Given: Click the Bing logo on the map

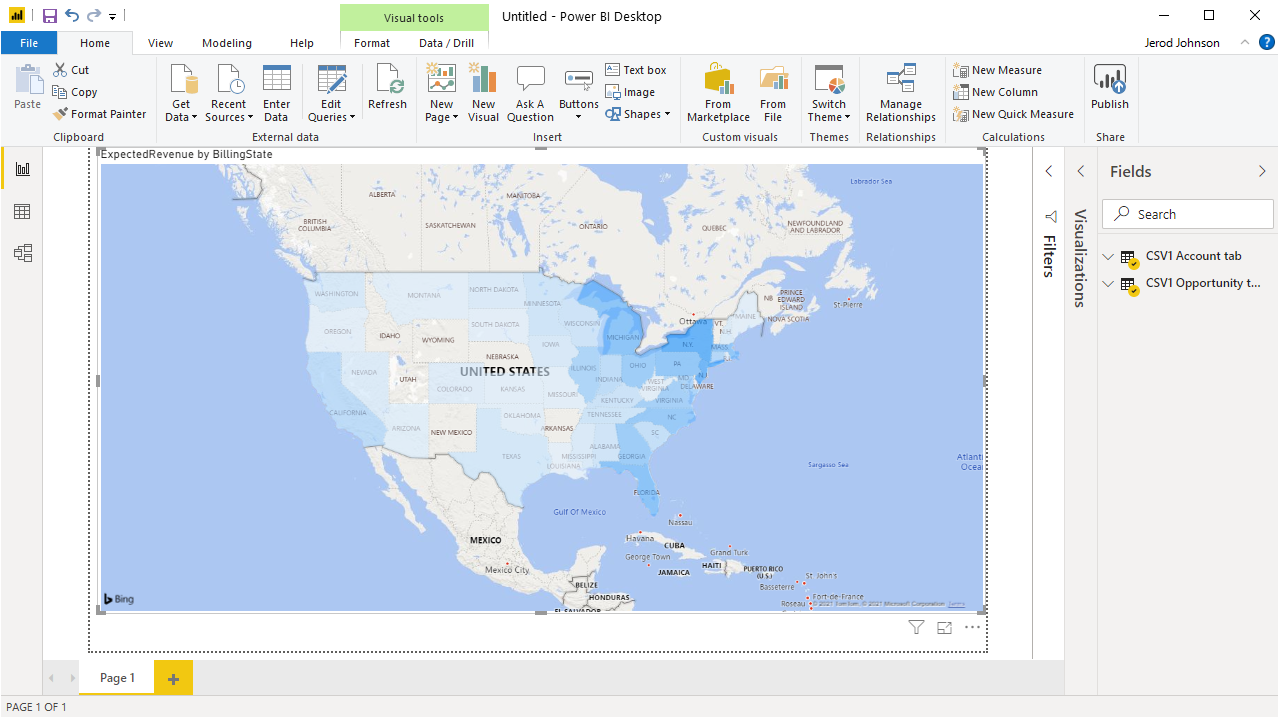Looking at the screenshot, I should click(x=118, y=599).
